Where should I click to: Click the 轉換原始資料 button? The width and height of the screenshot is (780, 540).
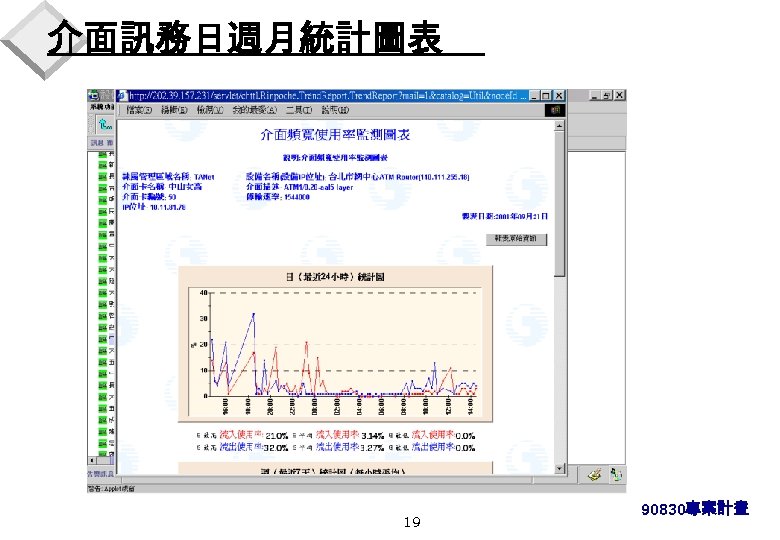516,239
